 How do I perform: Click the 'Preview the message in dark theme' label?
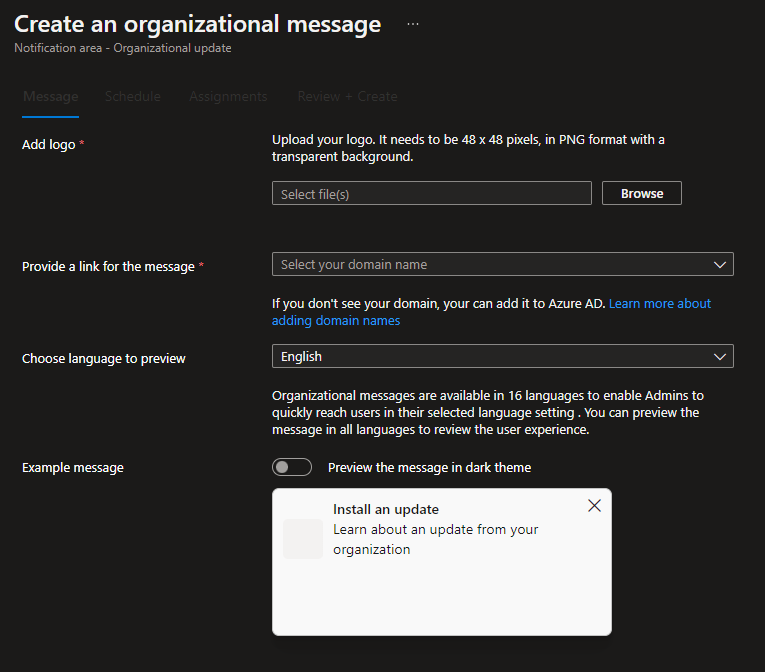(x=429, y=467)
